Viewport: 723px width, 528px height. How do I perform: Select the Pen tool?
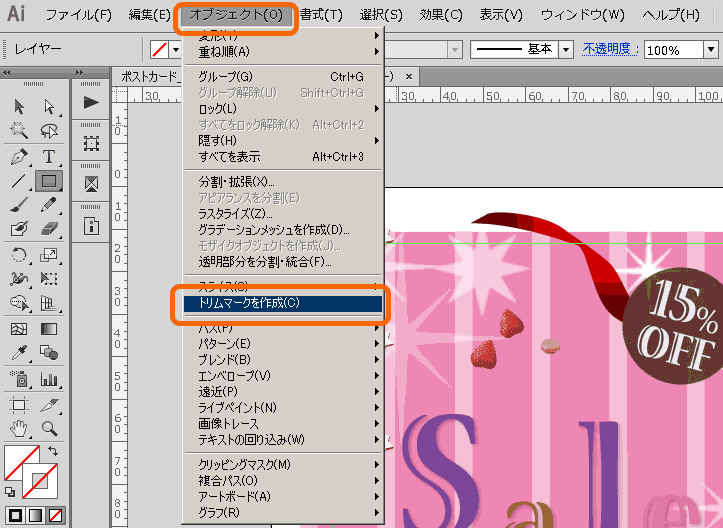point(19,156)
